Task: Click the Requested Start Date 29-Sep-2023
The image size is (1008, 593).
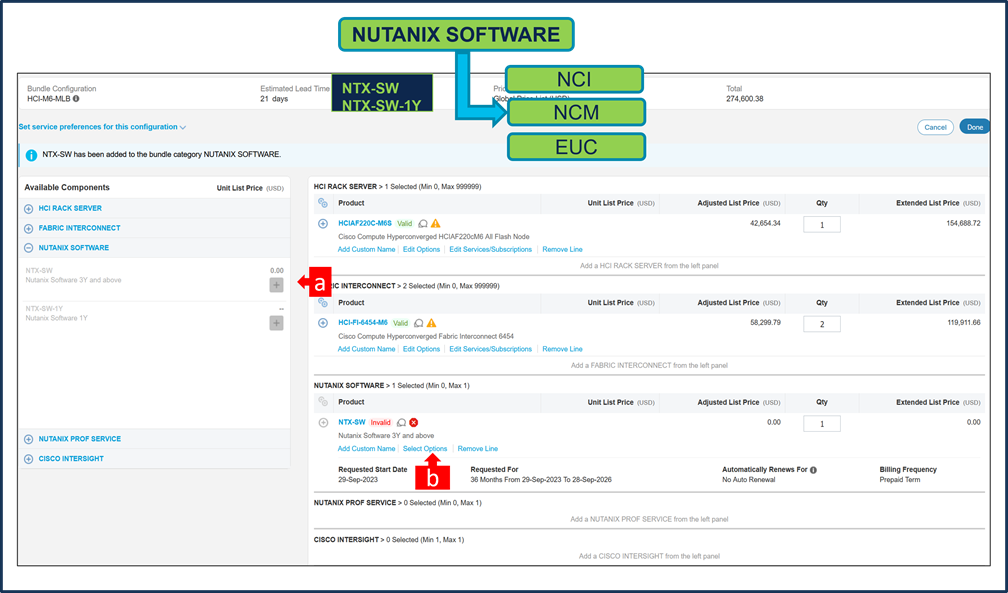Action: pos(358,480)
